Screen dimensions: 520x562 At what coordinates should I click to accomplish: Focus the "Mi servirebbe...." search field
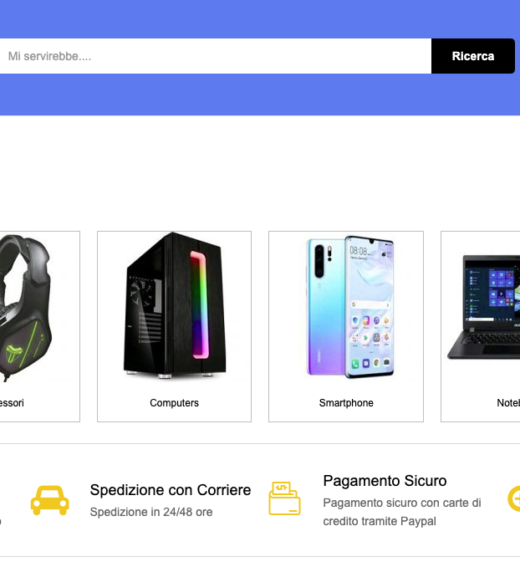[215, 56]
